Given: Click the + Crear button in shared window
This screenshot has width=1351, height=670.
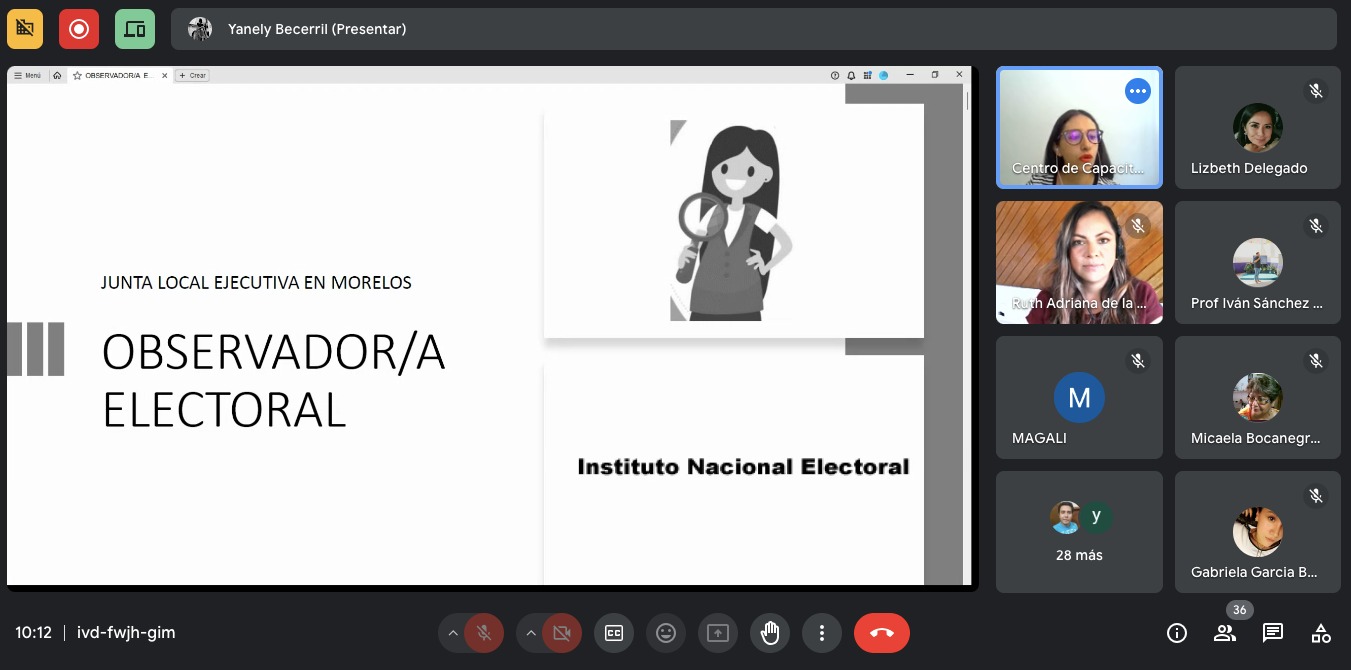Looking at the screenshot, I should pos(192,75).
